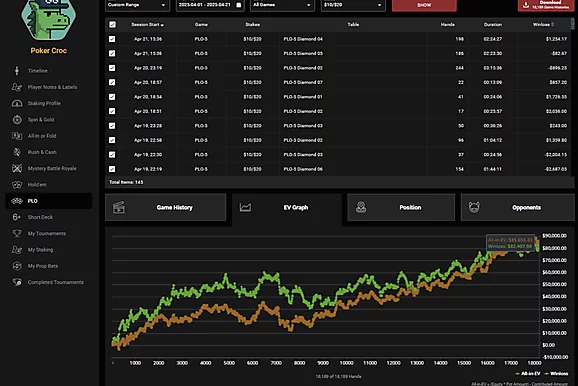Viewport: 578px width, 386px height.
Task: Switch to the Opponents tab
Action: [x=518, y=208]
